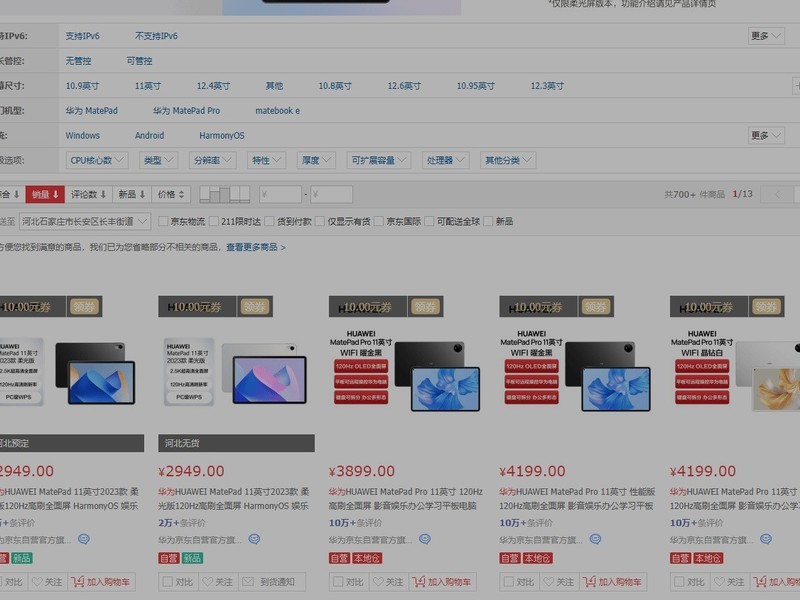Click the chat icon under the first ¥4199.00 product
The height and width of the screenshot is (600, 800).
[595, 539]
